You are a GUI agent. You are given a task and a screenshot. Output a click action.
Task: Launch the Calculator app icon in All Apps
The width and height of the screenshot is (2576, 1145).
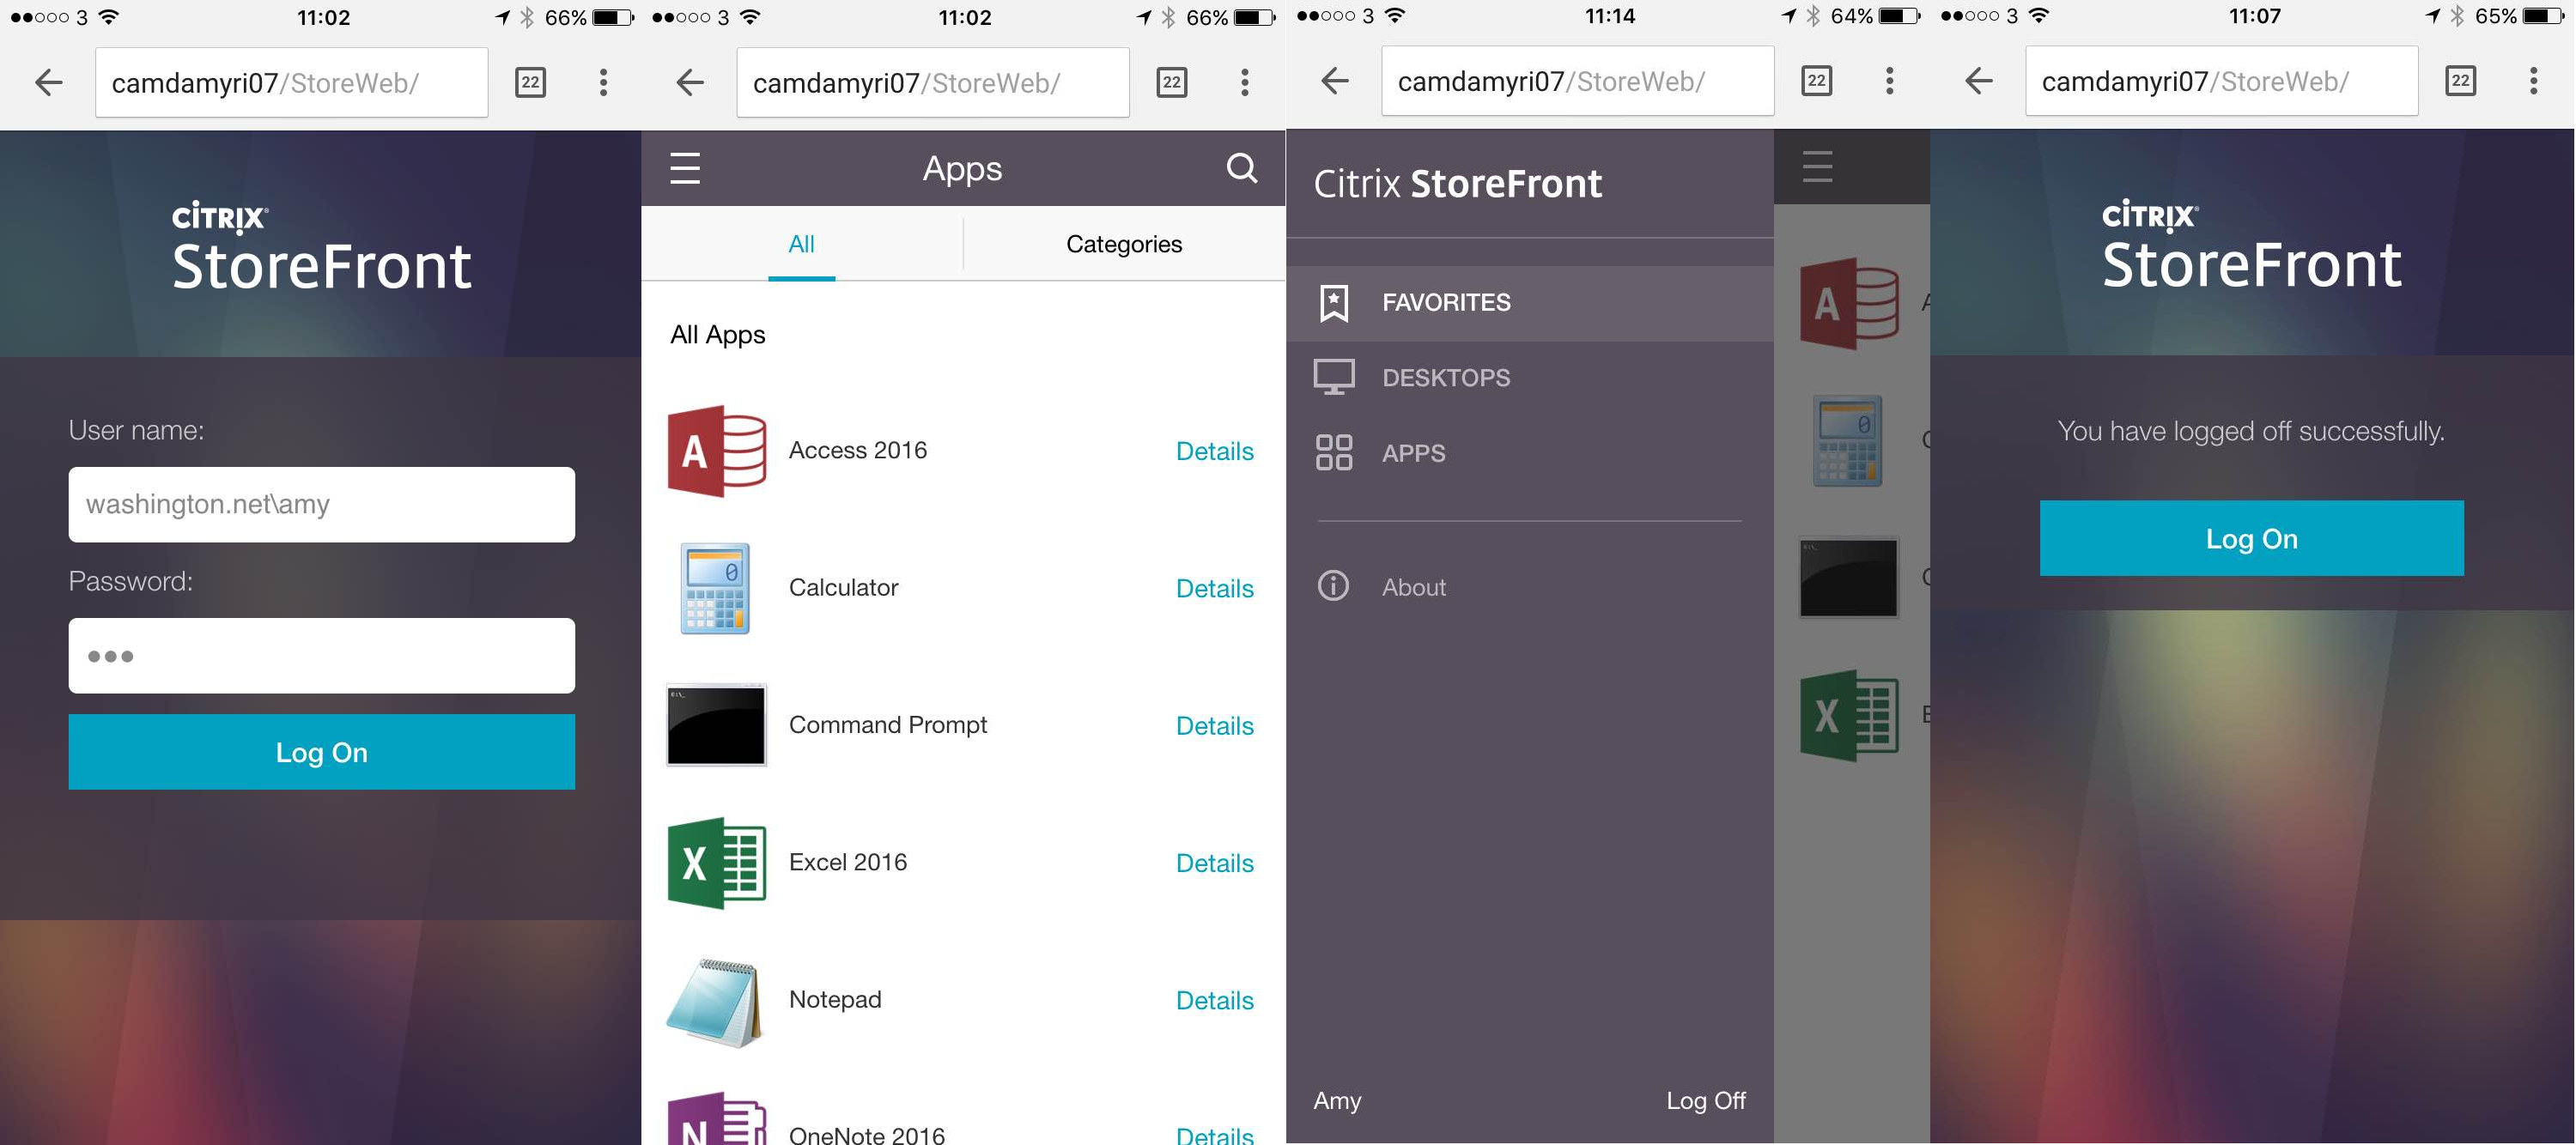715,588
